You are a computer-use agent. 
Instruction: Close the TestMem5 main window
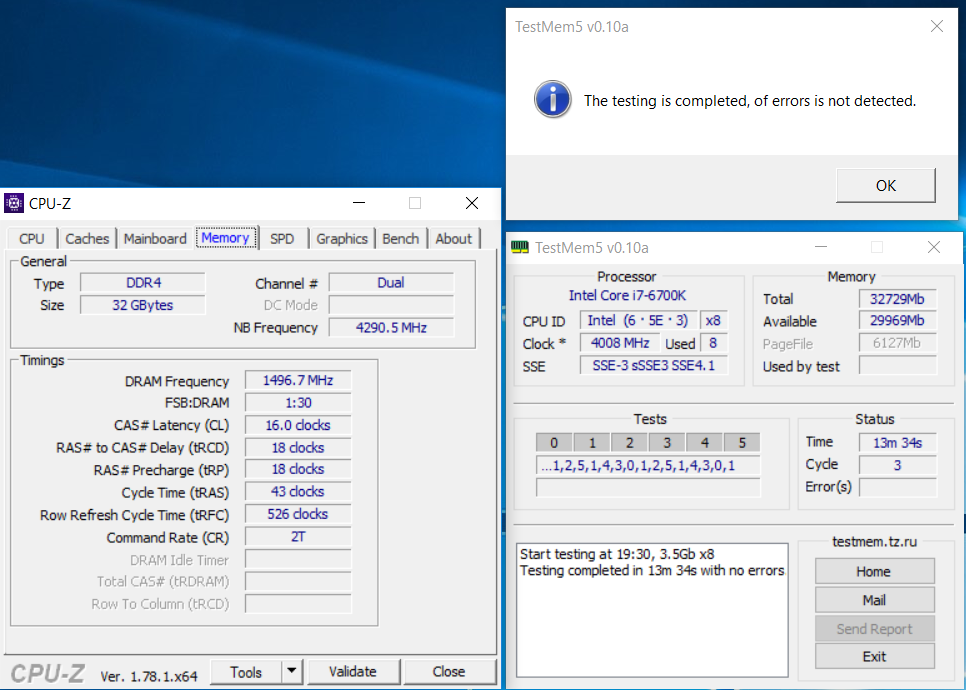934,247
